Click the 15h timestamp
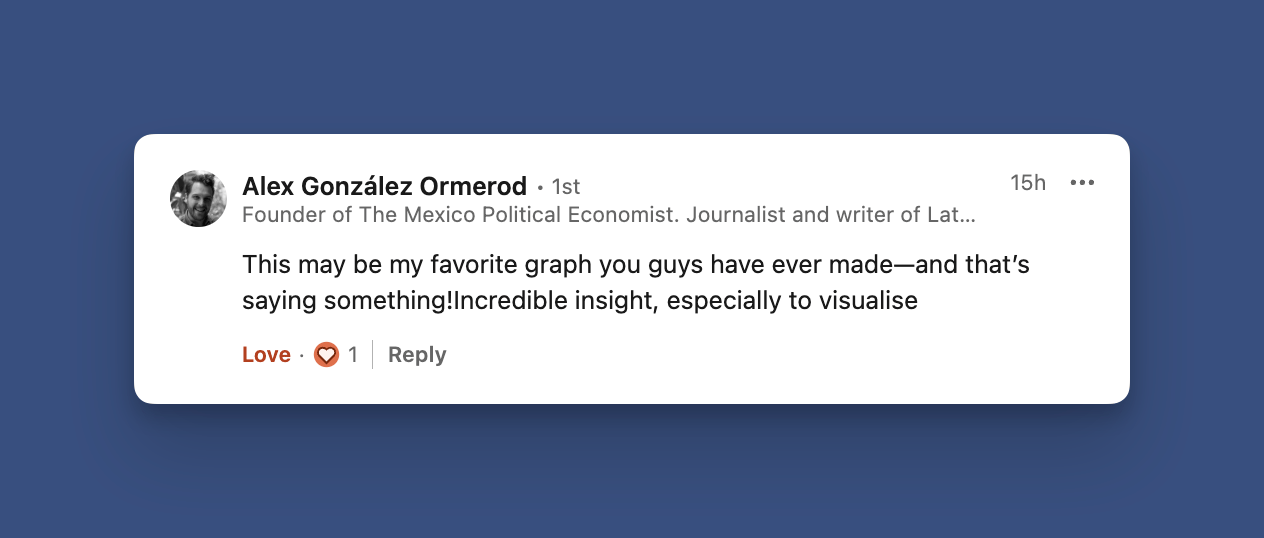The width and height of the screenshot is (1264, 538). pyautogui.click(x=1027, y=183)
